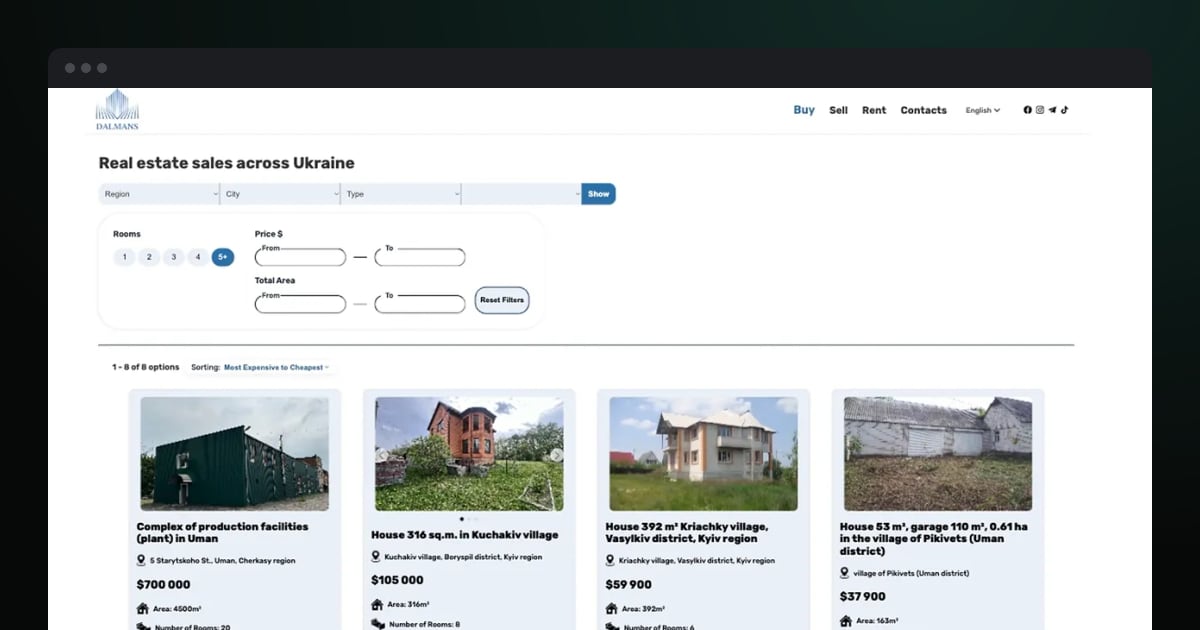Screen dimensions: 1200x630
Task: Click 'Kuchakiv village, Boryspil district' address text
Action: (x=463, y=557)
